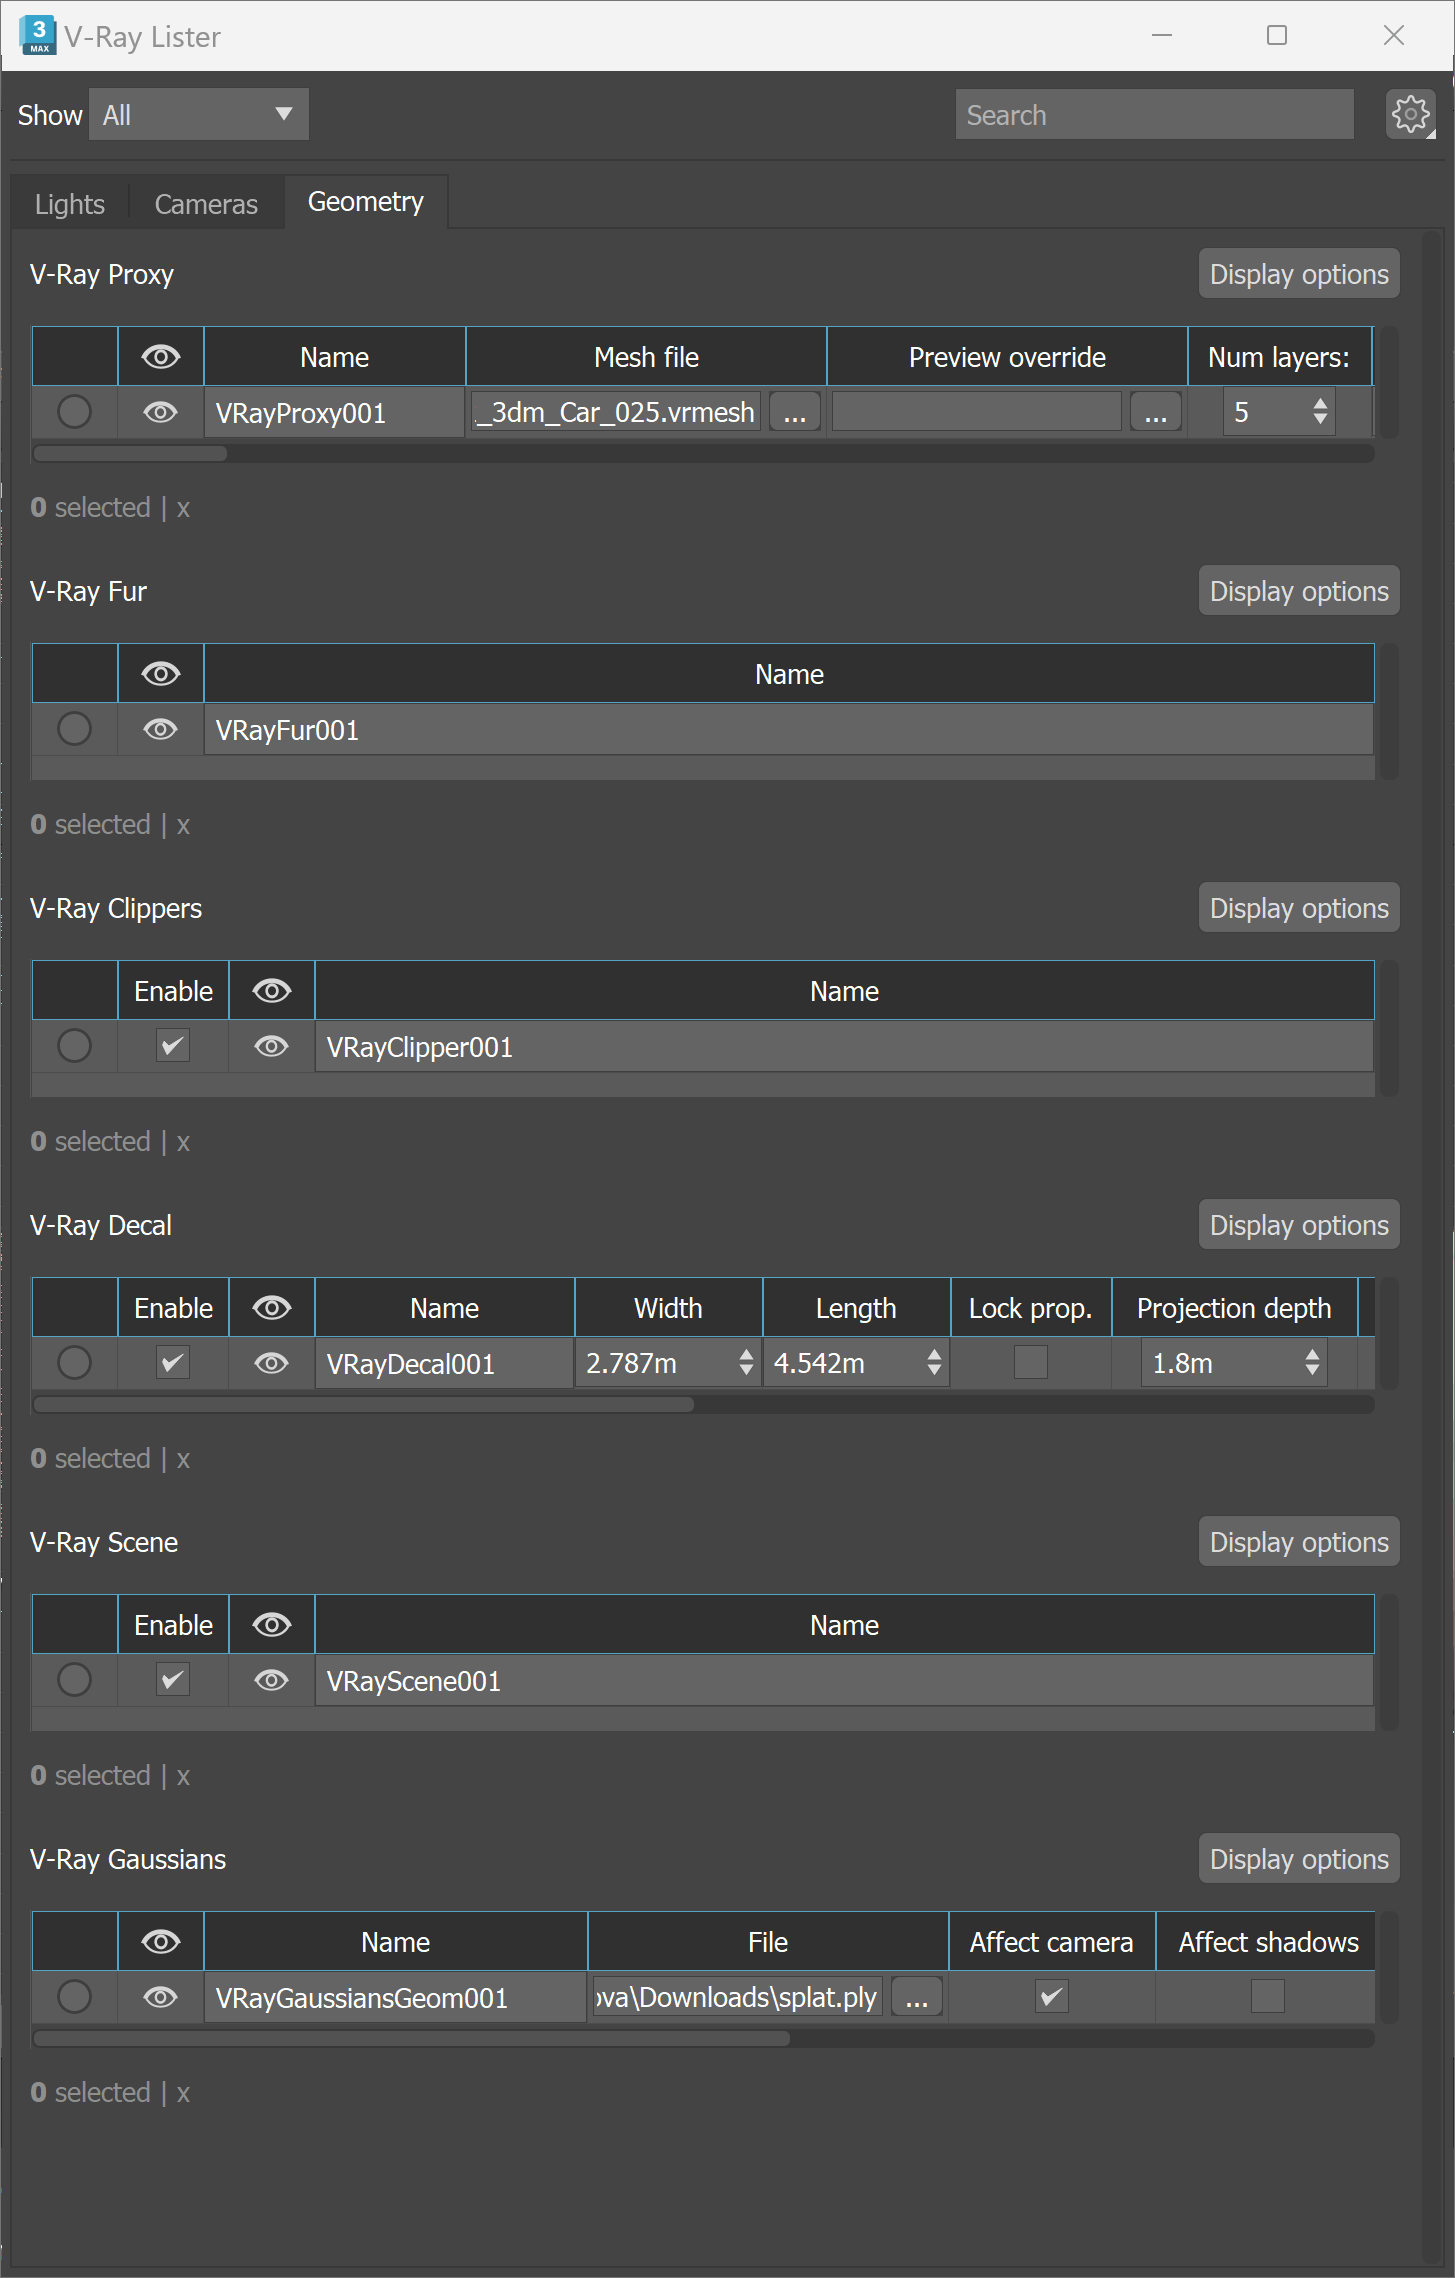Toggle visibility eye for VRayProxy001

pos(160,412)
